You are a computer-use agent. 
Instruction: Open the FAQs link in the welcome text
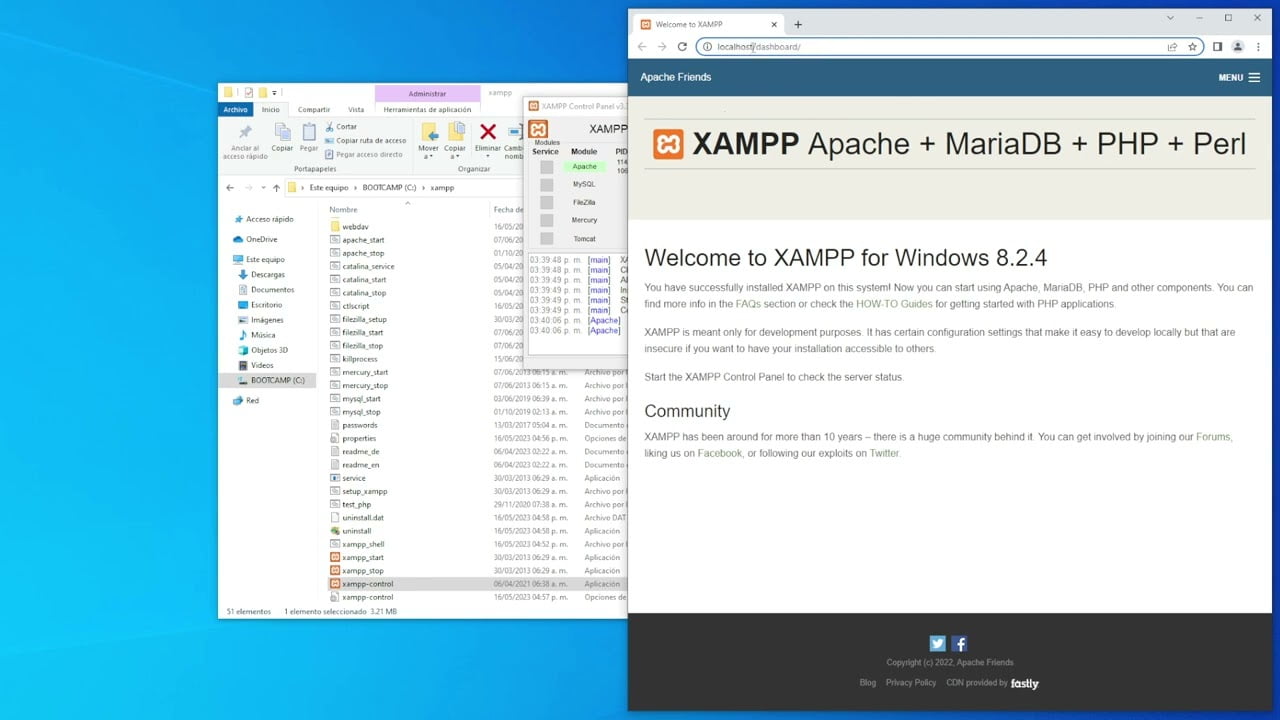748,303
